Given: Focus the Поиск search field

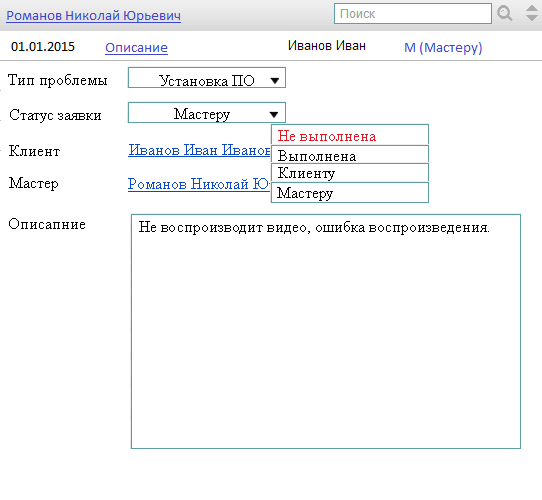Looking at the screenshot, I should coord(413,13).
